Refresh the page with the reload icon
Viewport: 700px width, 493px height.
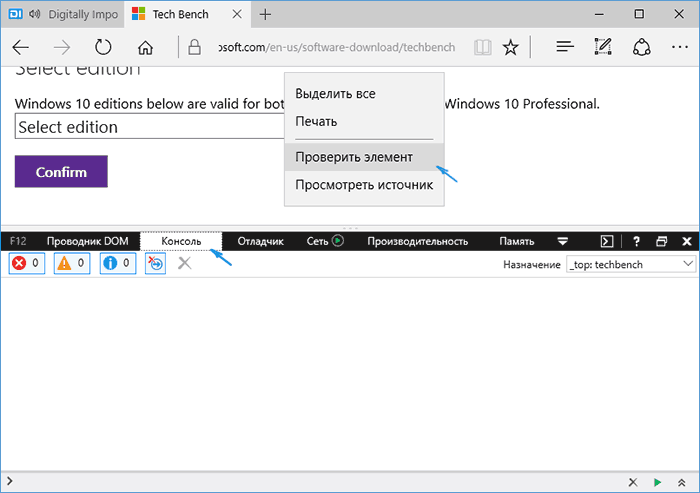pyautogui.click(x=103, y=47)
